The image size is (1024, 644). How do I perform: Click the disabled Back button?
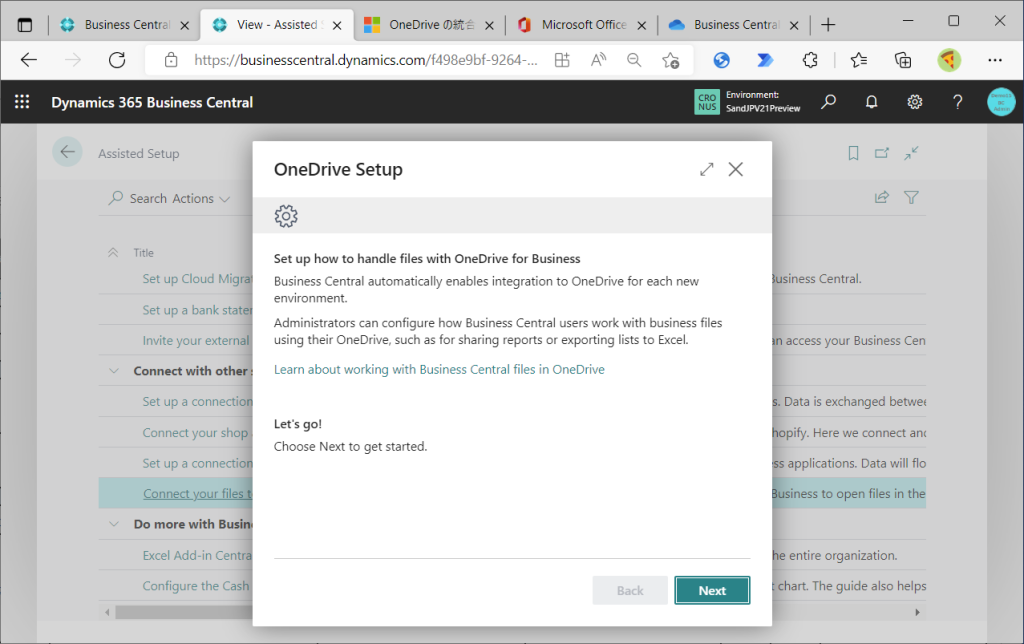(630, 590)
